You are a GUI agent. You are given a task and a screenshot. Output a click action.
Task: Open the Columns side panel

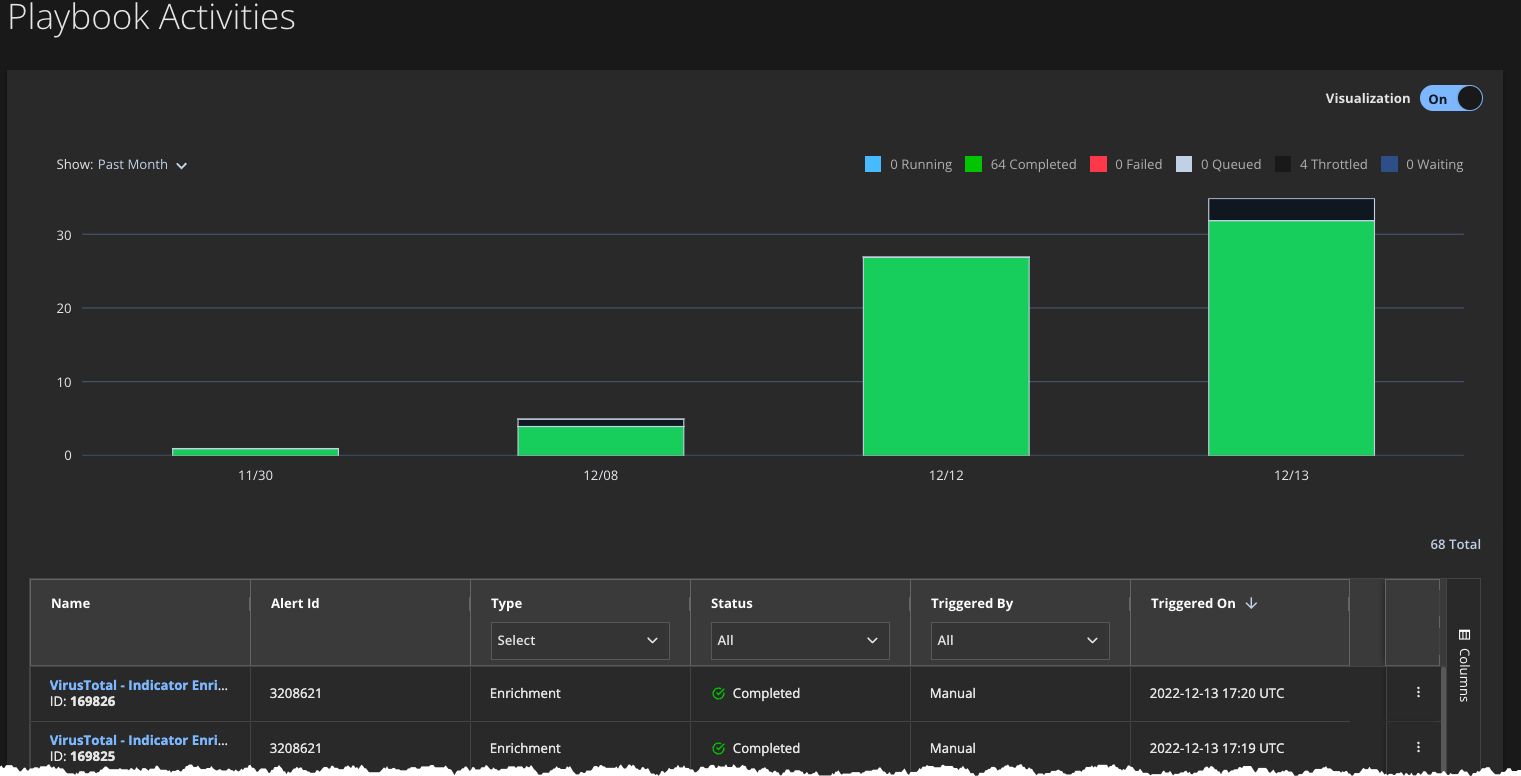coord(1464,665)
